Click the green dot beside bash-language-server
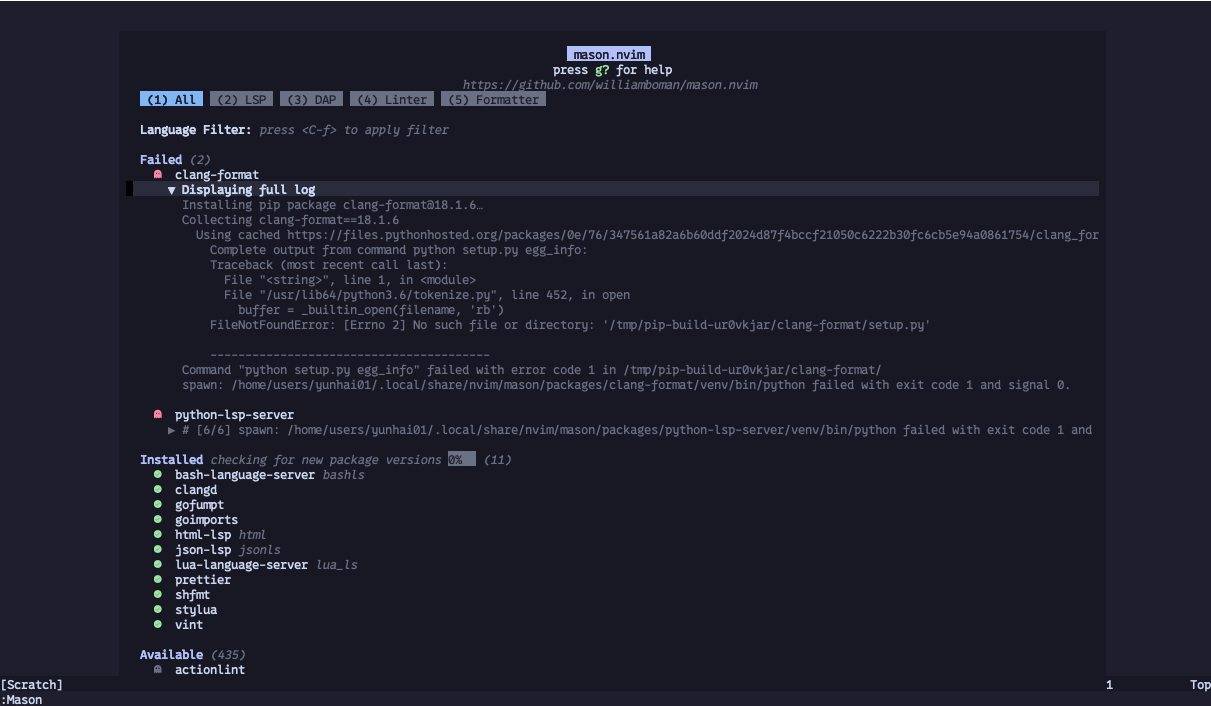Screen dimensions: 1211x706 tap(158, 475)
